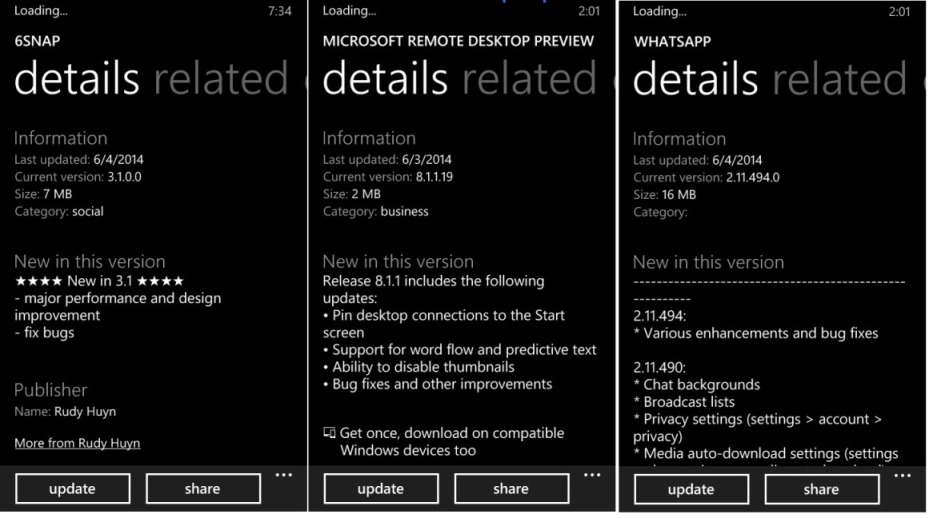Open More from Rudy Huyn link
The width and height of the screenshot is (933, 518).
coord(77,443)
